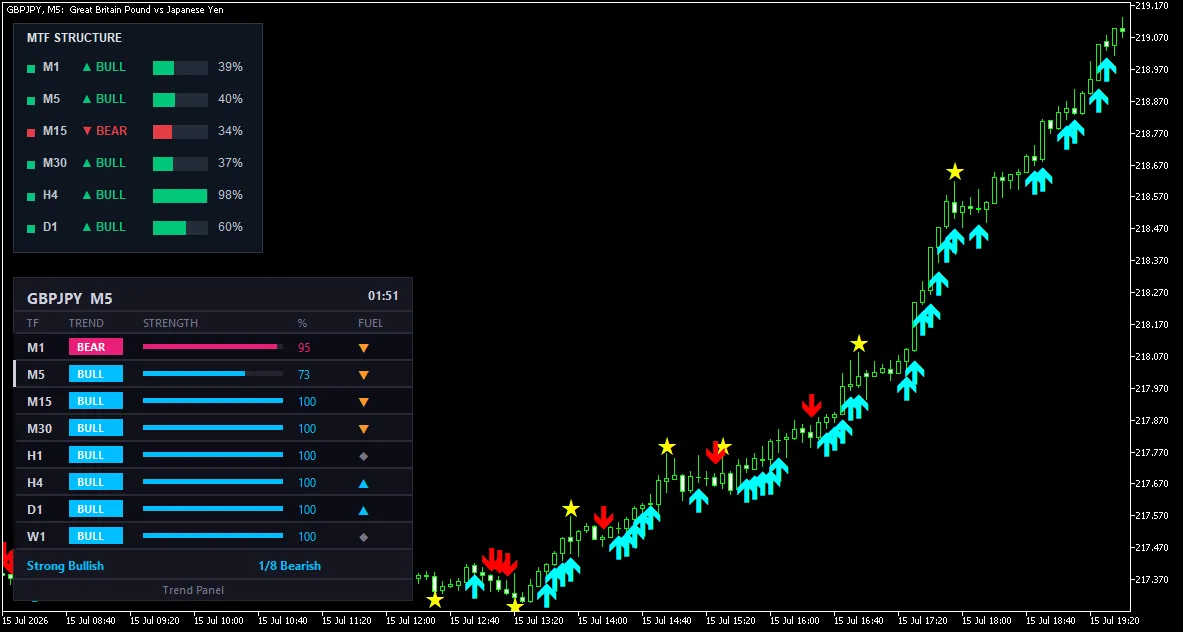This screenshot has height=632, width=1183.
Task: Click the Trend Panel footer button
Action: point(193,590)
